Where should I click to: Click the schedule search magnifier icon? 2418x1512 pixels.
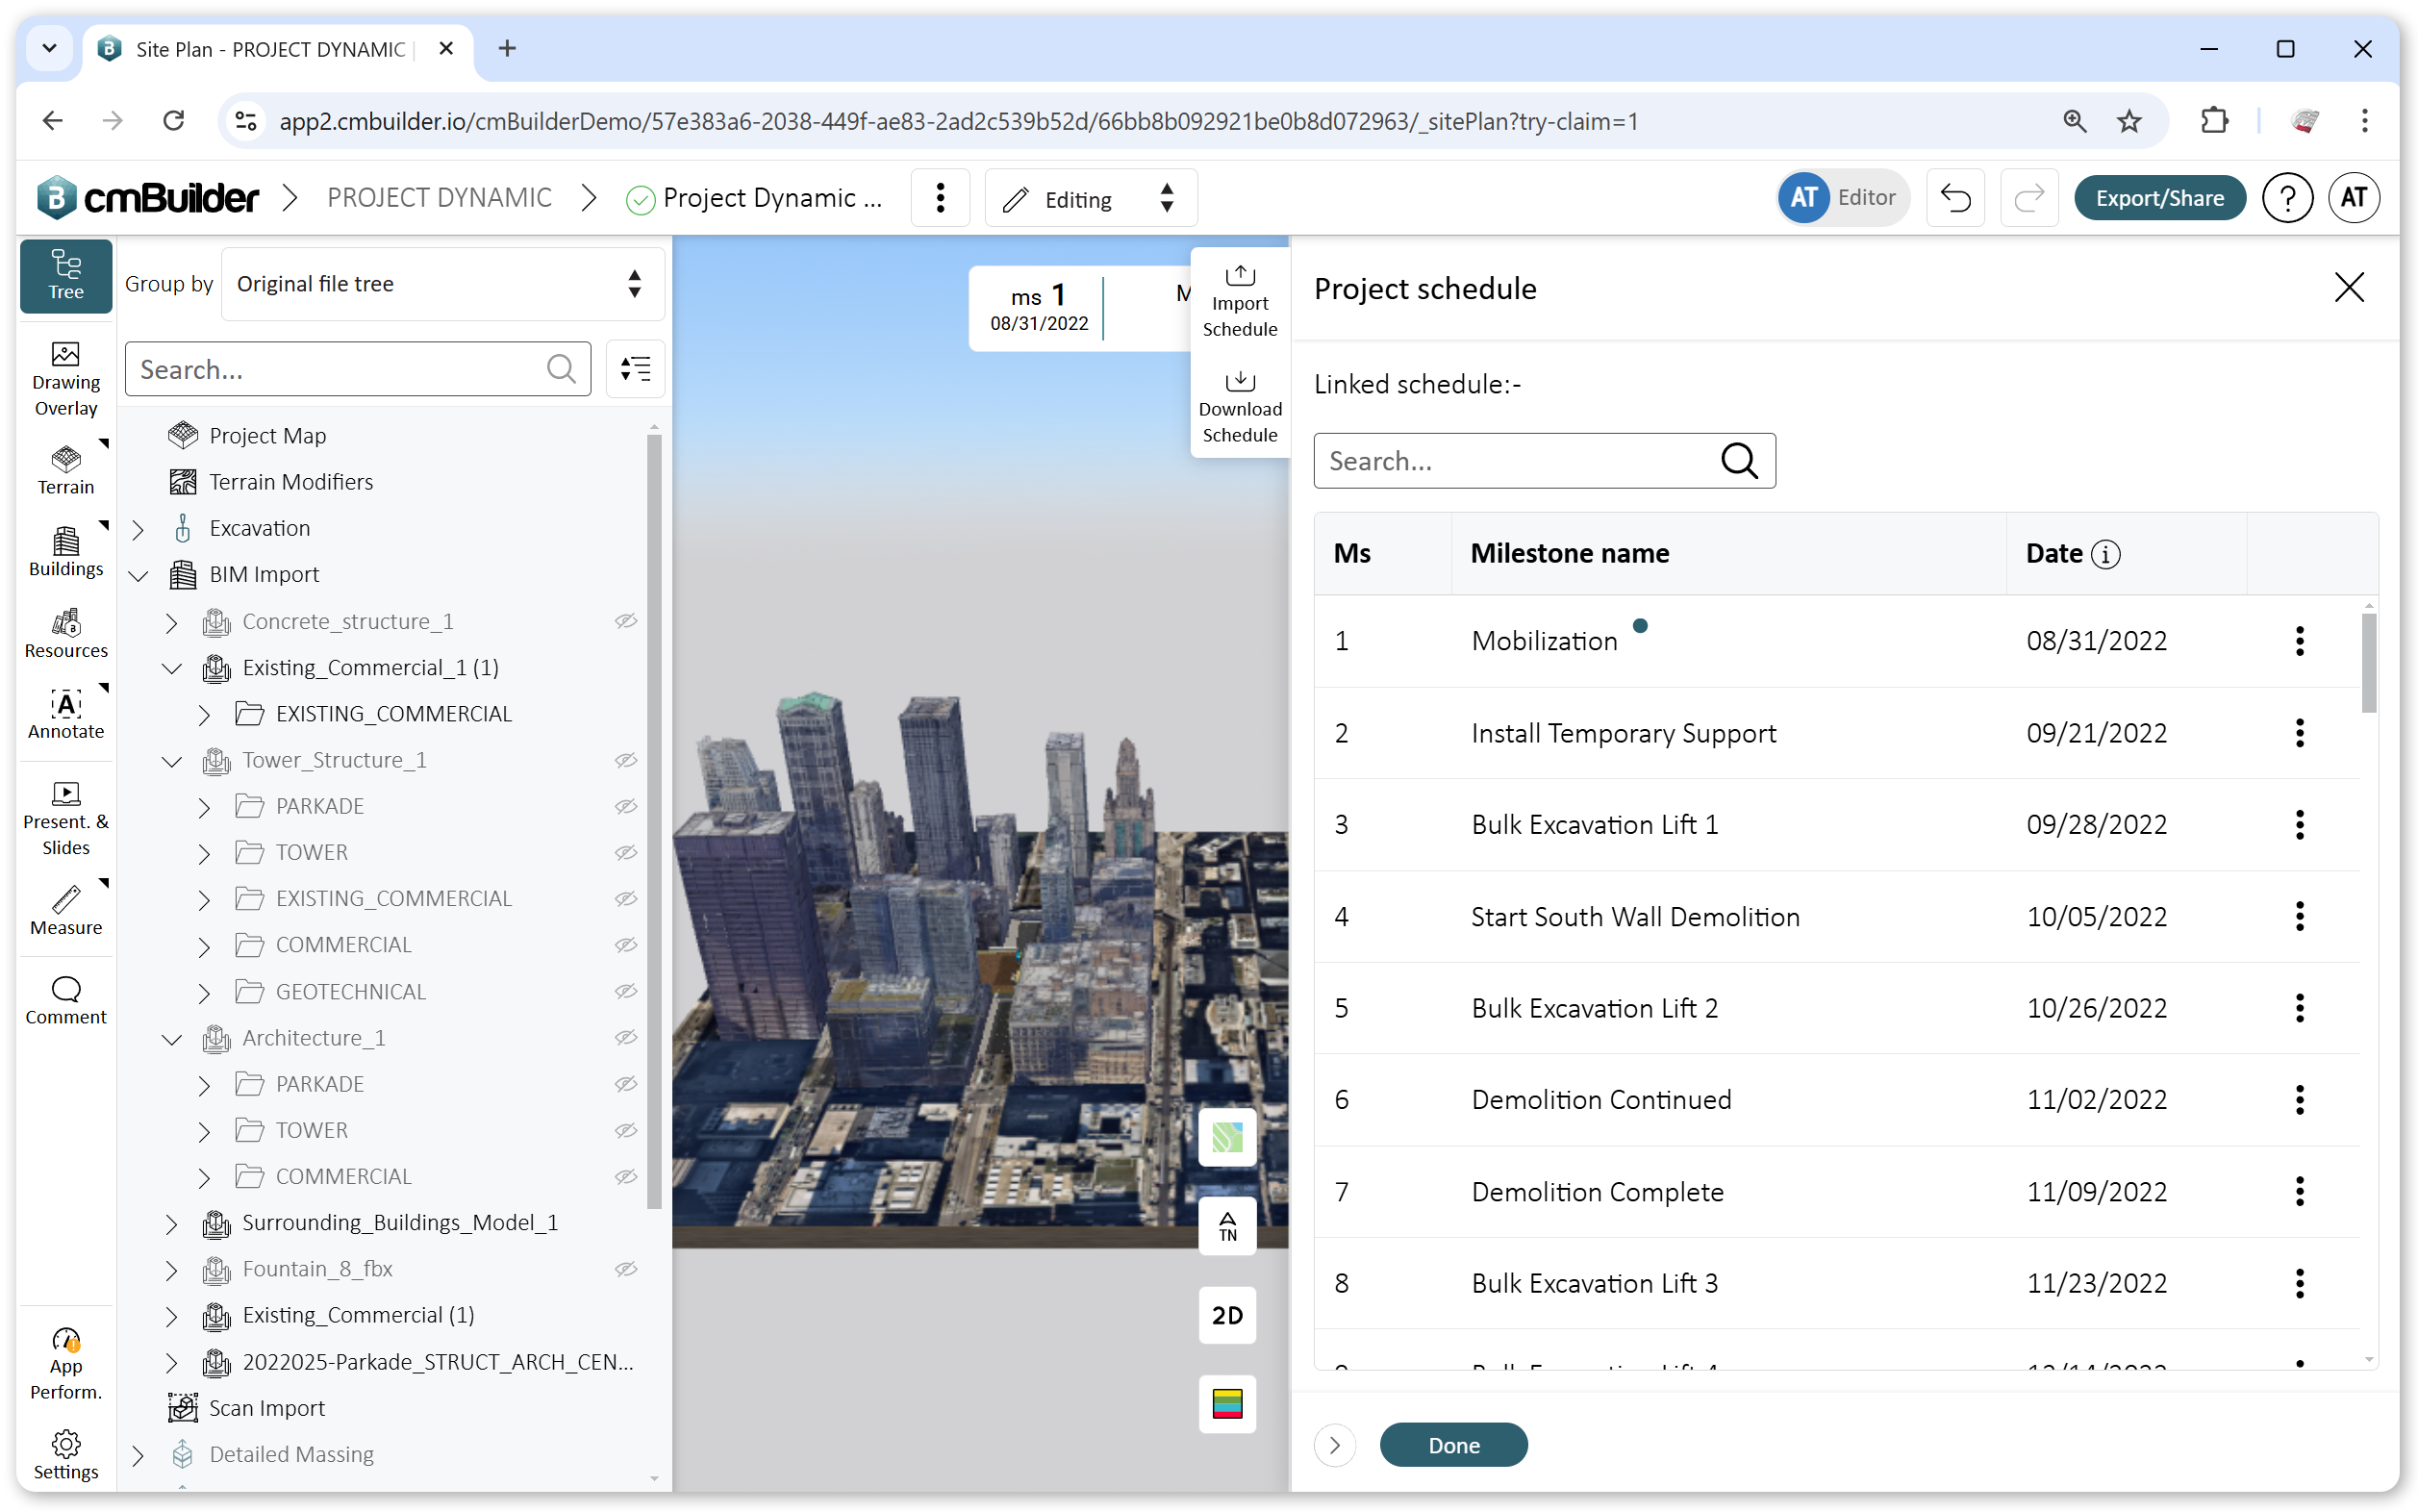[1738, 461]
